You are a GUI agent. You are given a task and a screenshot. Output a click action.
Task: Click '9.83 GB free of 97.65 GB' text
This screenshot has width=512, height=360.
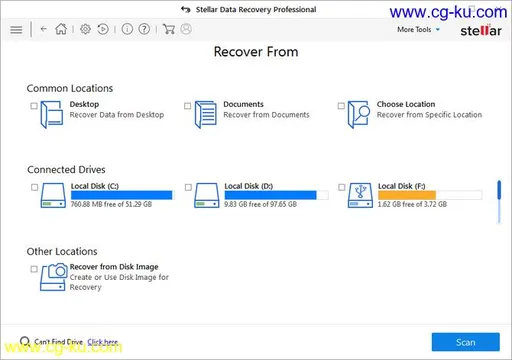260,204
